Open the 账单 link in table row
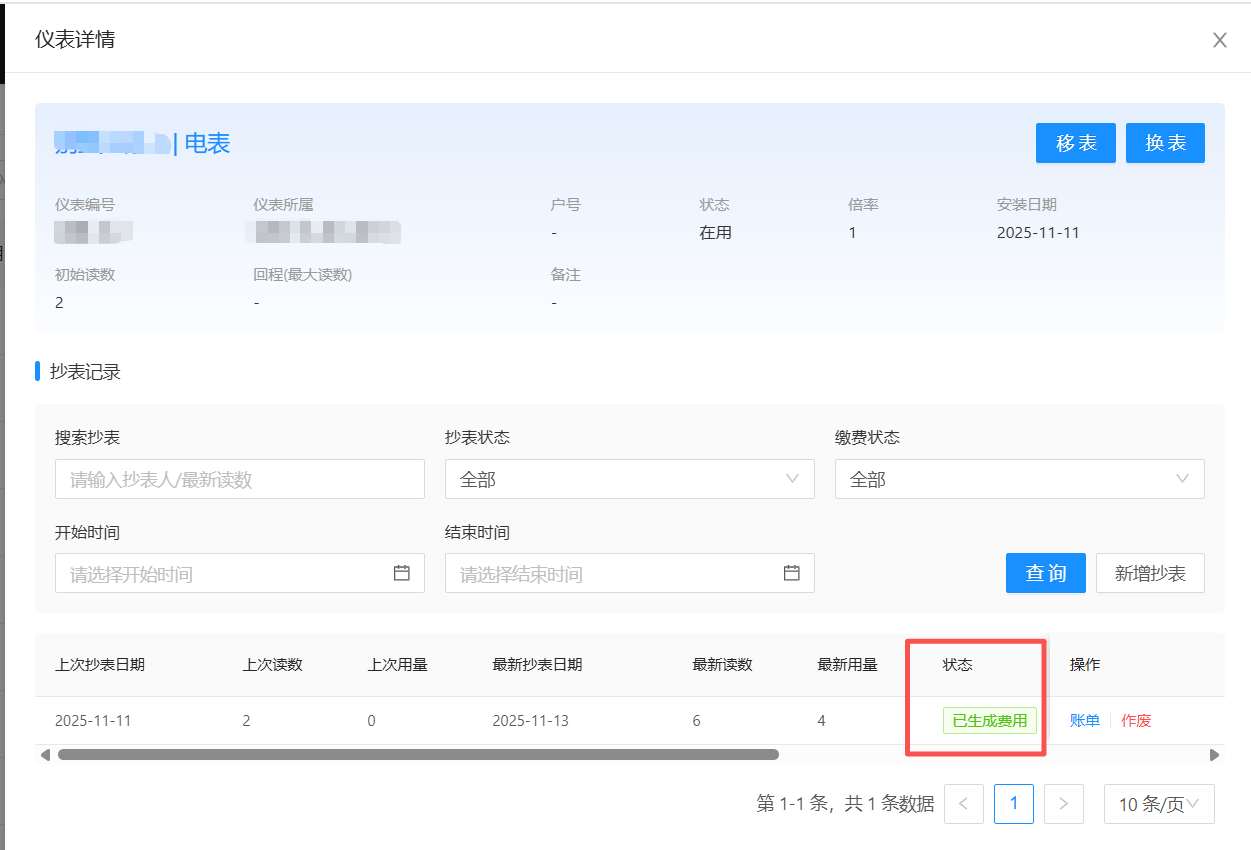This screenshot has height=850, width=1251. coord(1084,721)
